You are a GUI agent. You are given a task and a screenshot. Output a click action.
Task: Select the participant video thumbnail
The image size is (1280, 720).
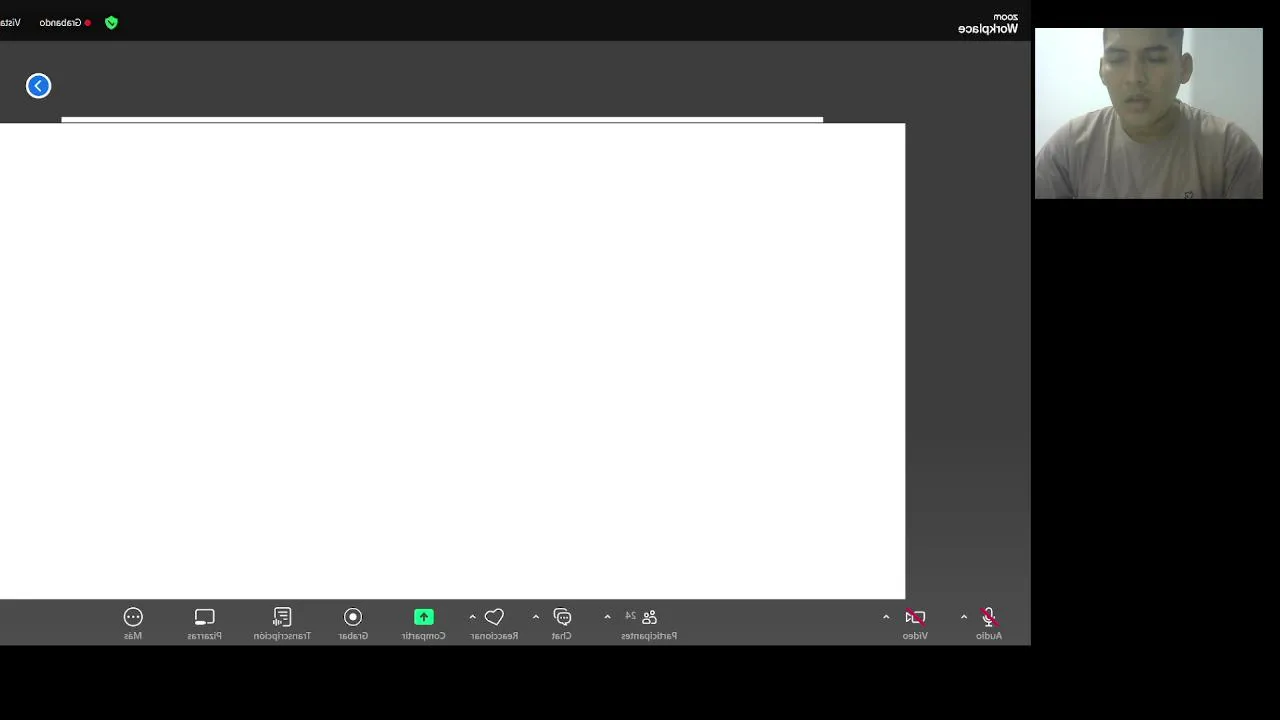click(1148, 113)
